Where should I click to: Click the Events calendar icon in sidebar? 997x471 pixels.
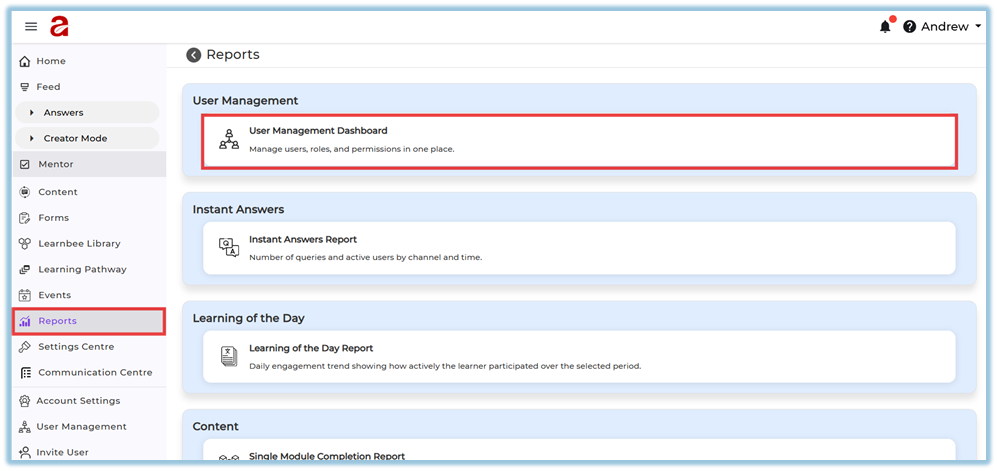coord(25,295)
